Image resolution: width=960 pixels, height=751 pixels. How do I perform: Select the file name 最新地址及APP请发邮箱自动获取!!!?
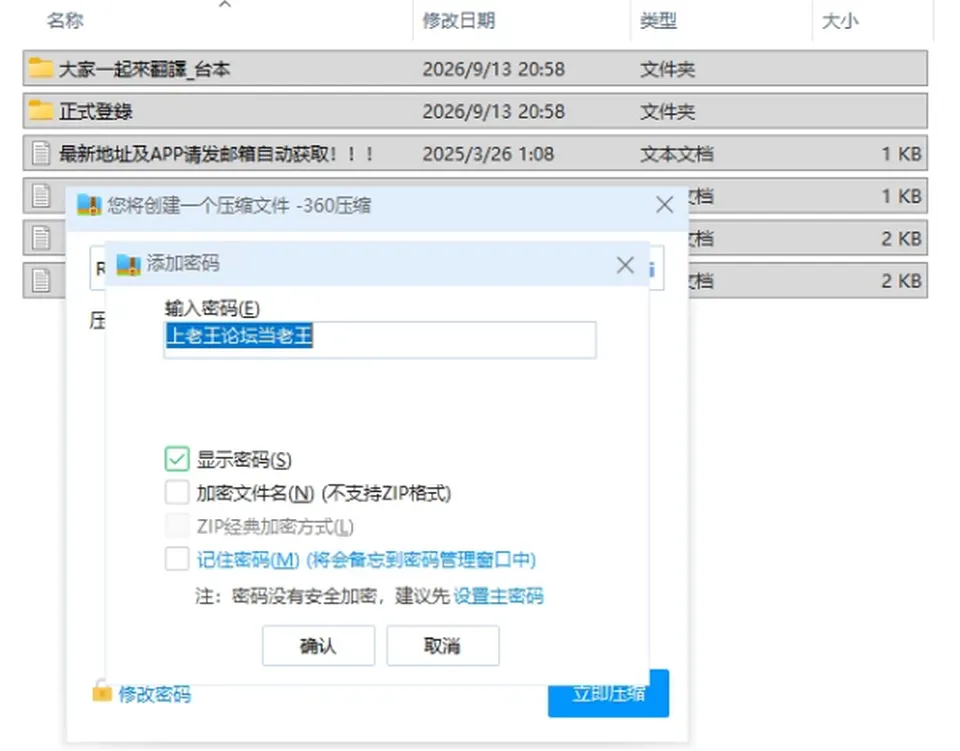[x=216, y=154]
